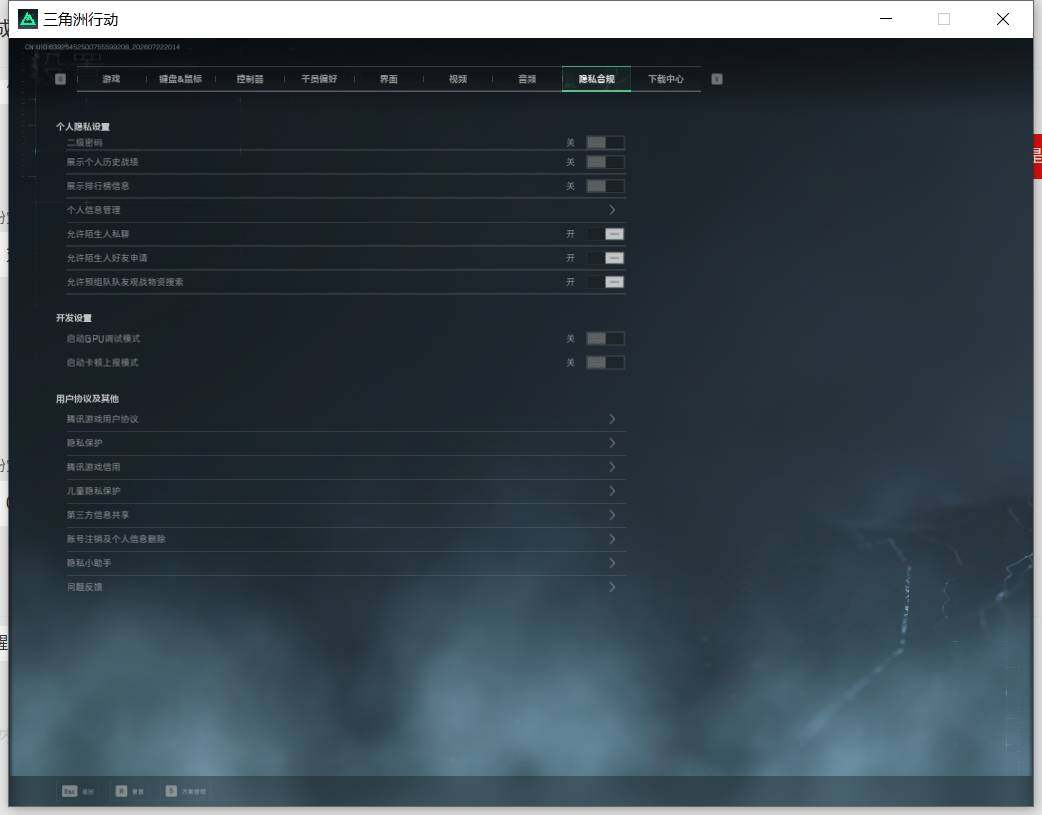
Task: Click the 三角洲行动 window title text
Action: 81,19
